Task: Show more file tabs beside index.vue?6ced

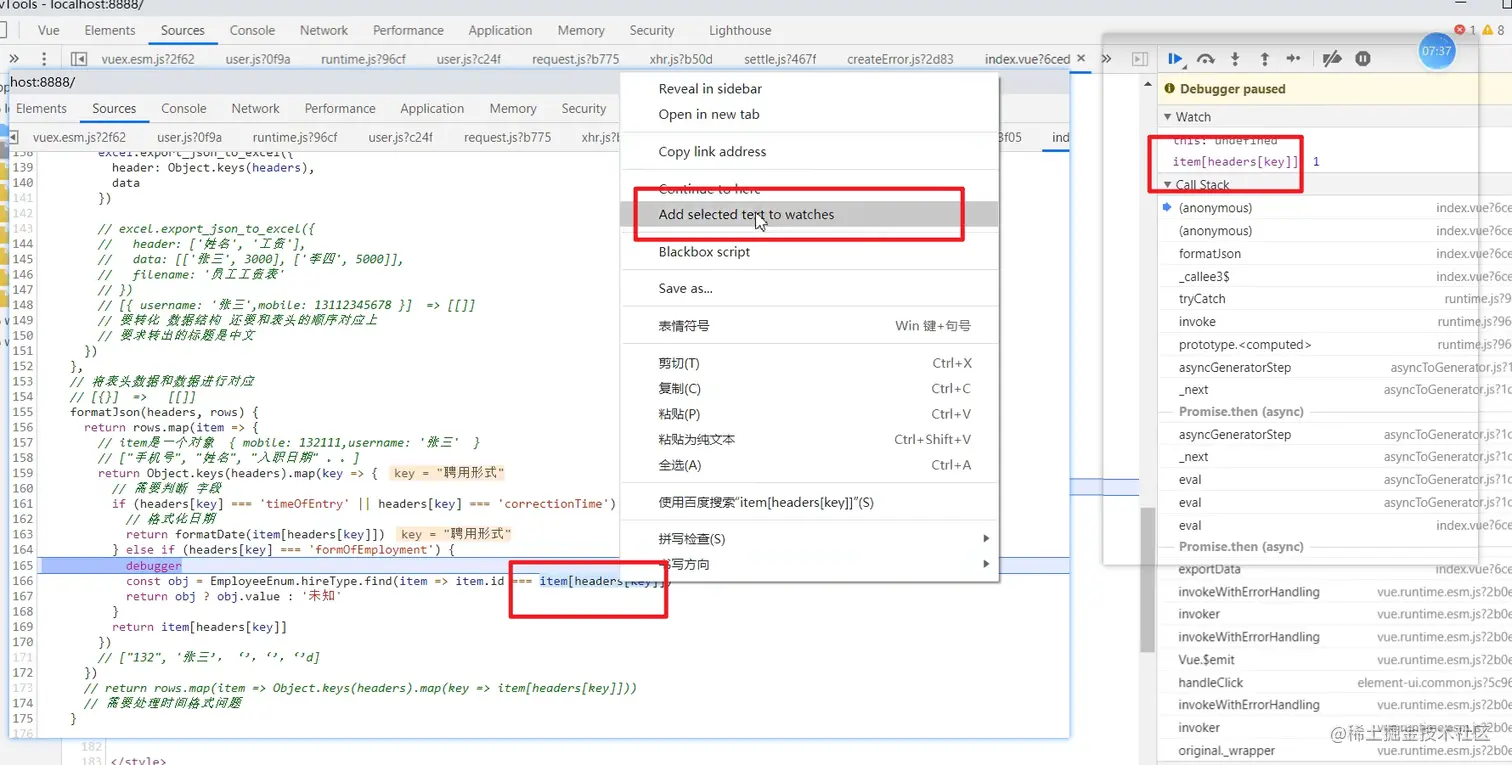Action: pyautogui.click(x=1107, y=59)
